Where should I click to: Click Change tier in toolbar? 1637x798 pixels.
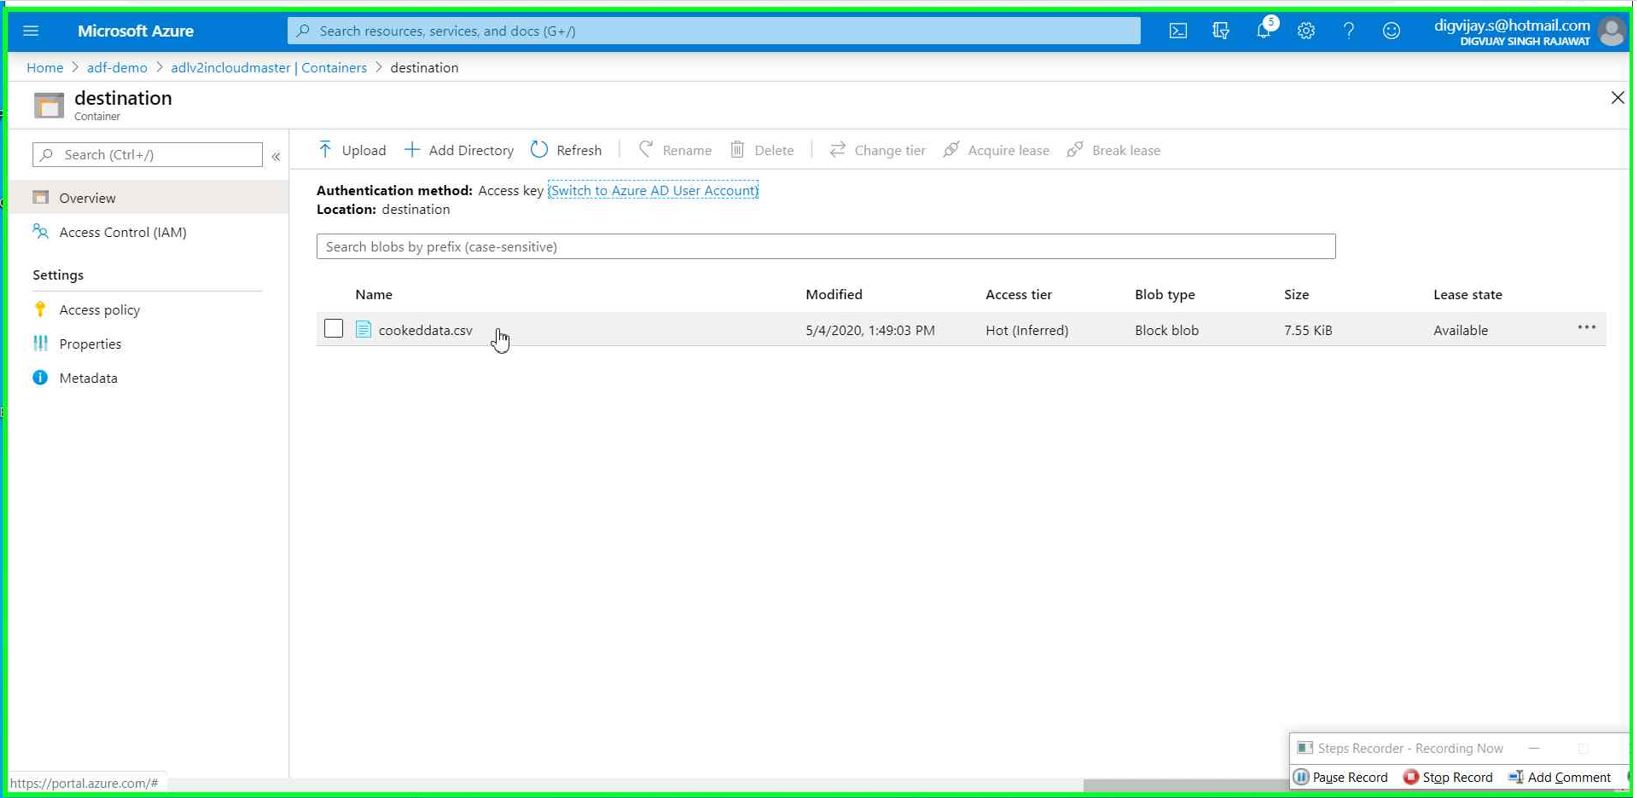click(877, 150)
